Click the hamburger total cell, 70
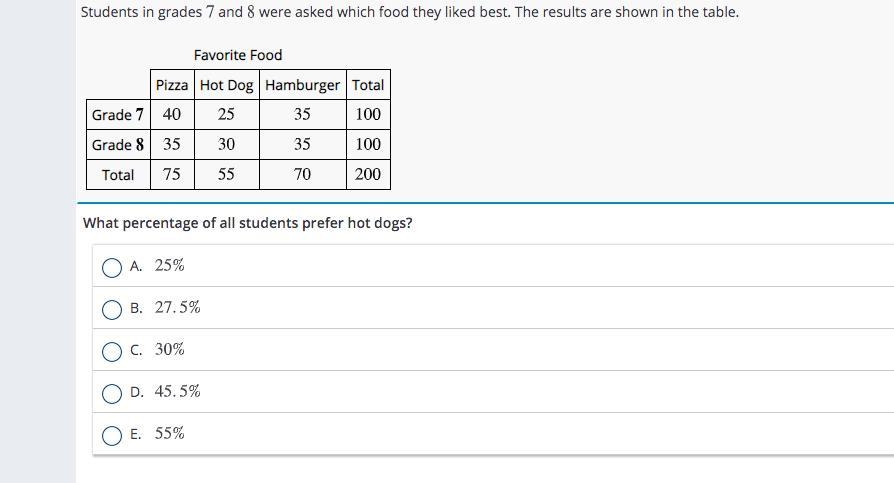Image resolution: width=894 pixels, height=483 pixels. (302, 175)
